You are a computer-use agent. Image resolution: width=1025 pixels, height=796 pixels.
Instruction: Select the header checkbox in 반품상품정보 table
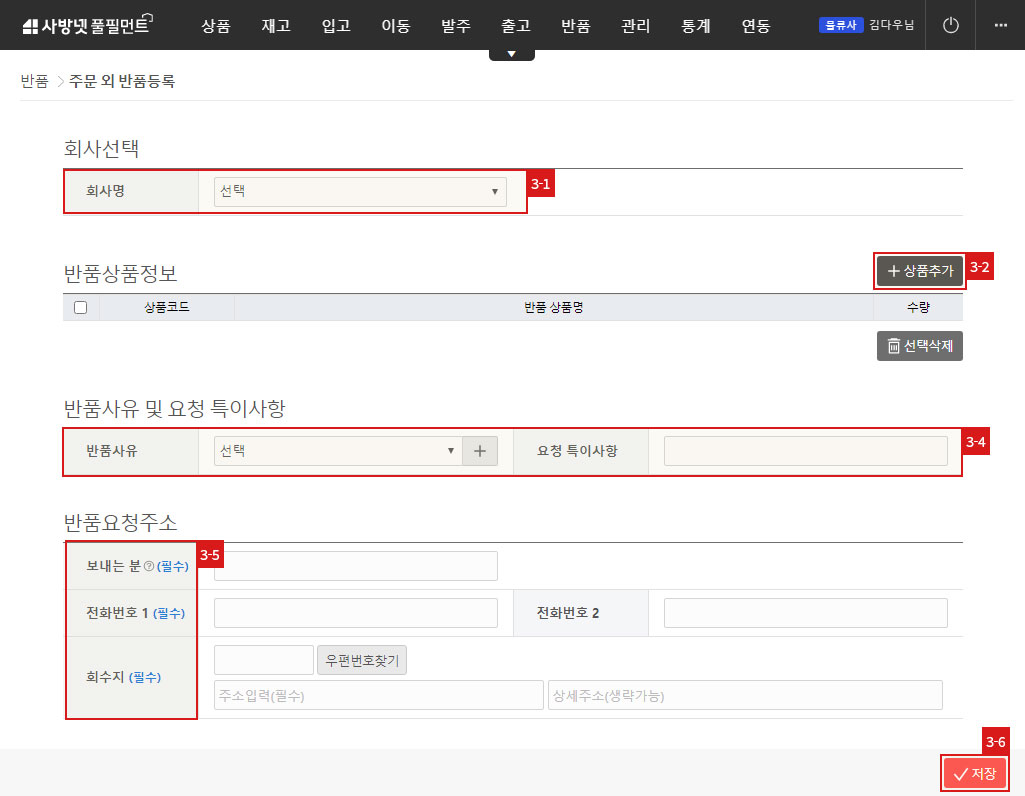[81, 307]
